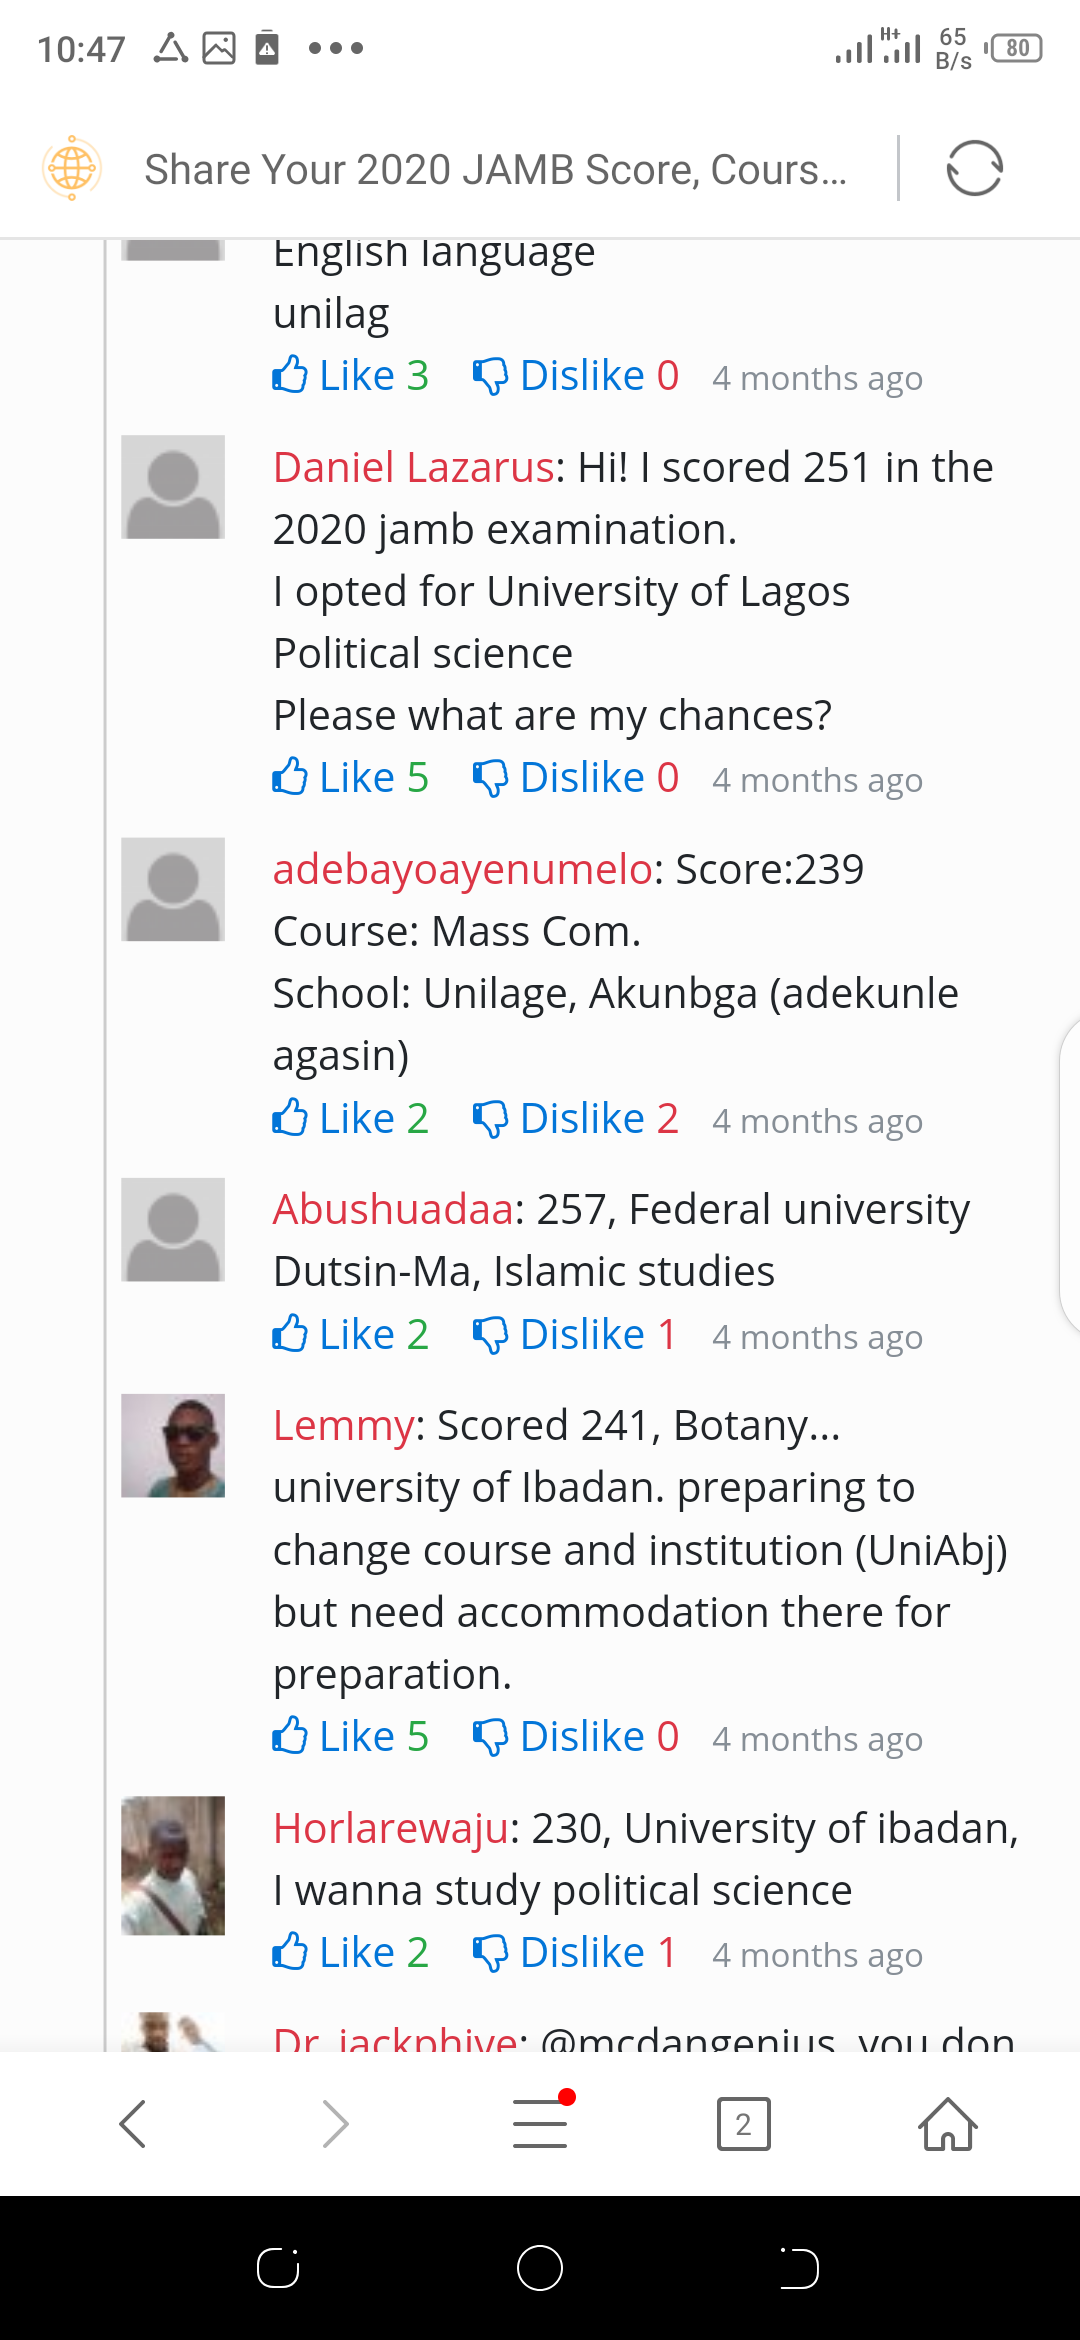This screenshot has height=2340, width=1080.
Task: Tap the page title in address bar
Action: [495, 170]
